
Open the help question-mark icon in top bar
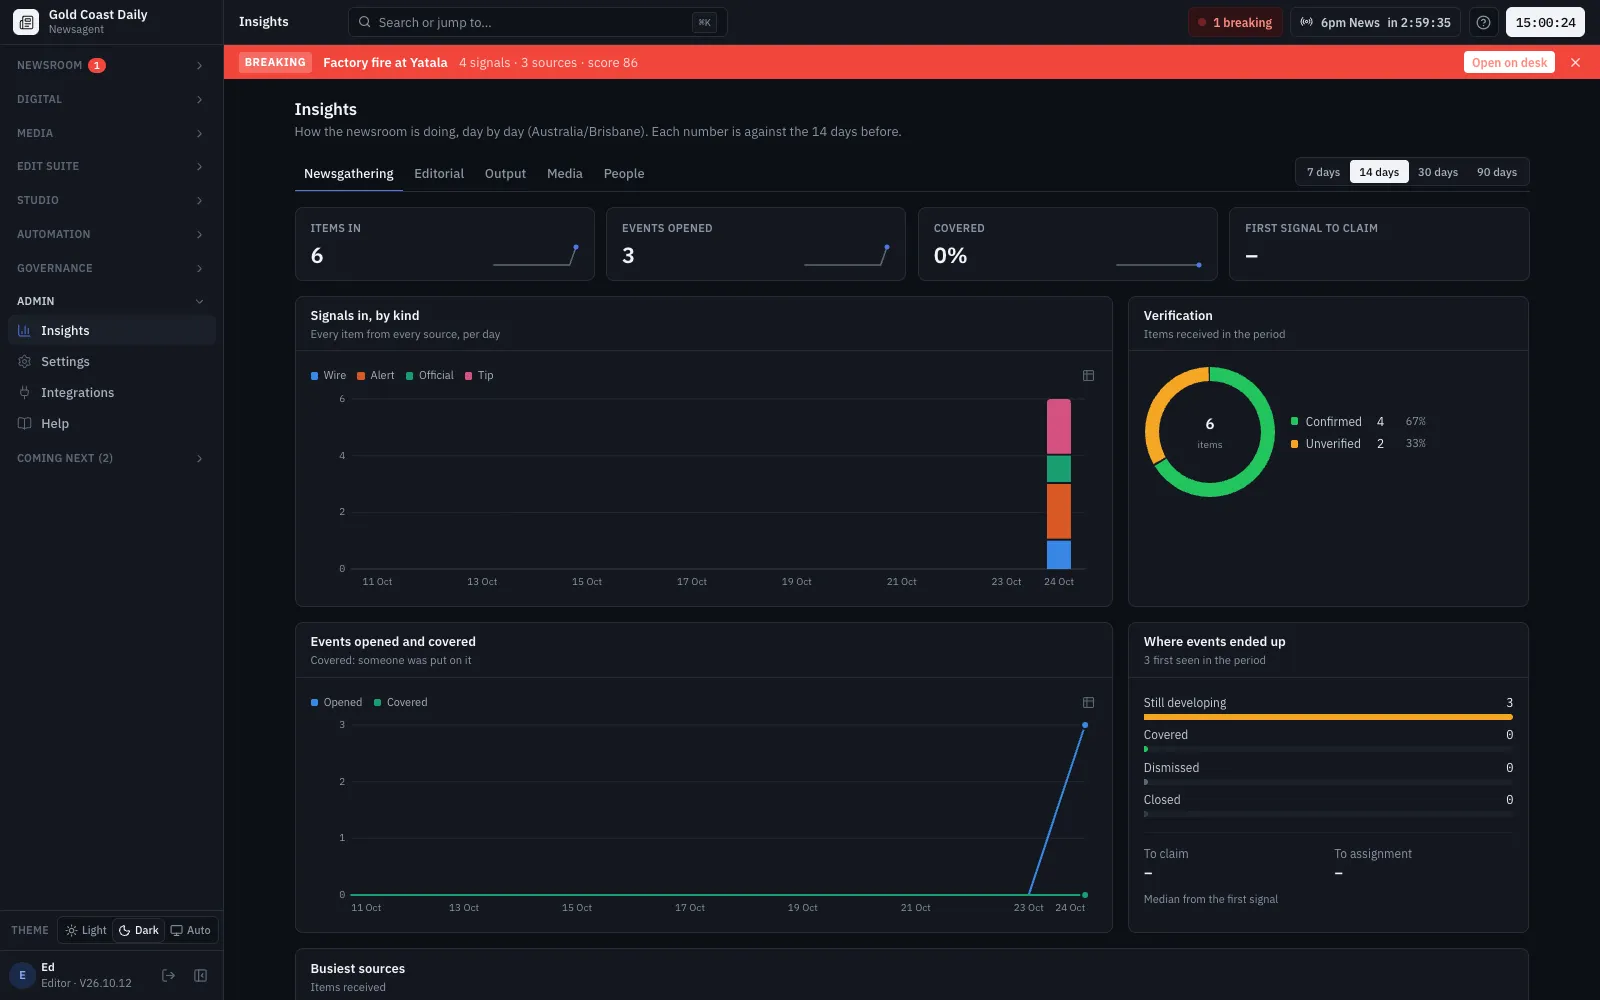coord(1483,22)
